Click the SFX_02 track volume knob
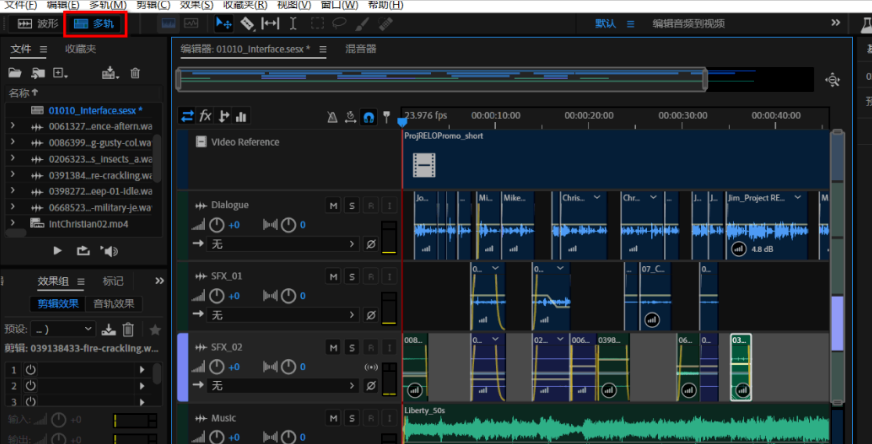The width and height of the screenshot is (872, 444). coord(216,367)
